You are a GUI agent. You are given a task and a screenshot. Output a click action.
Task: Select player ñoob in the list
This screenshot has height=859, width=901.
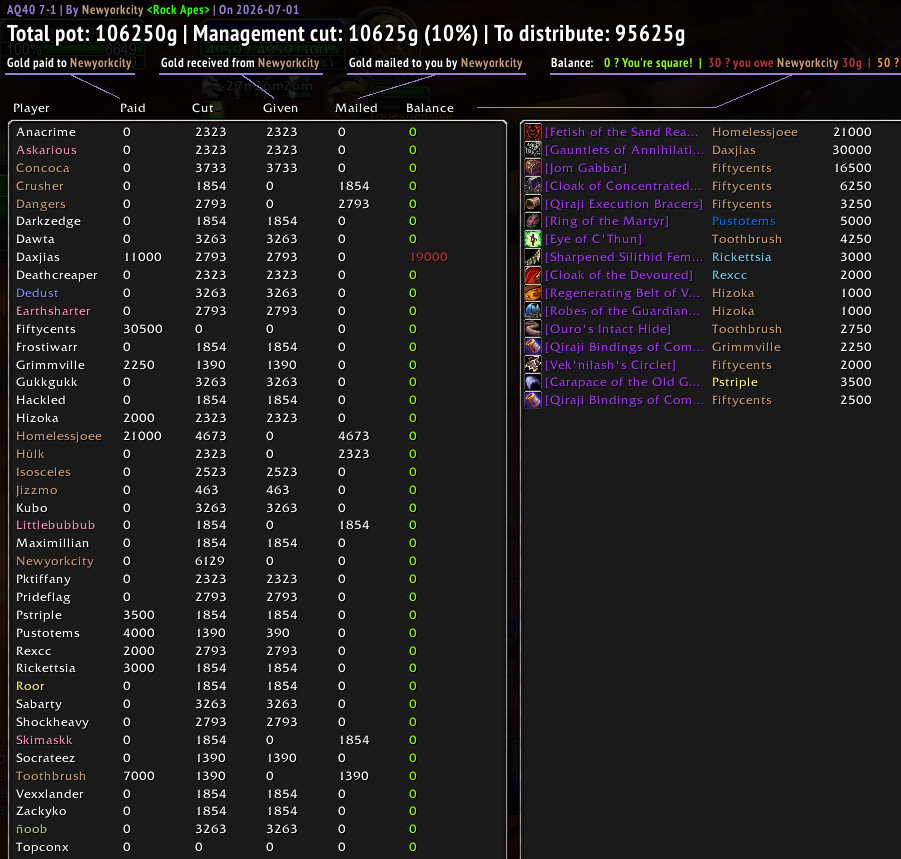tap(32, 829)
